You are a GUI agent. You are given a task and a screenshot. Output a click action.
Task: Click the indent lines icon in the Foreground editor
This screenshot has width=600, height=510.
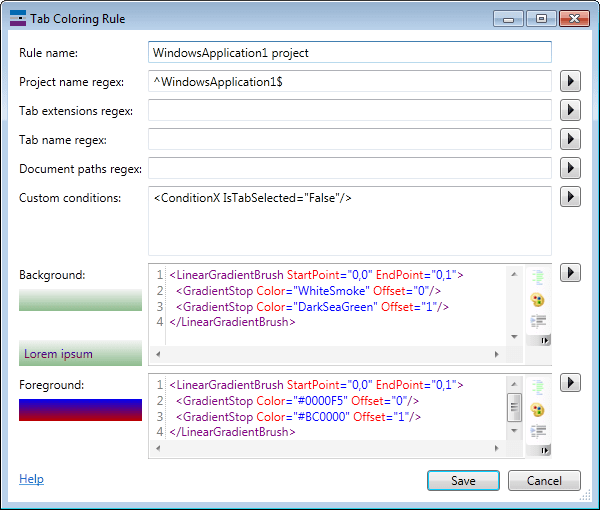(x=538, y=431)
